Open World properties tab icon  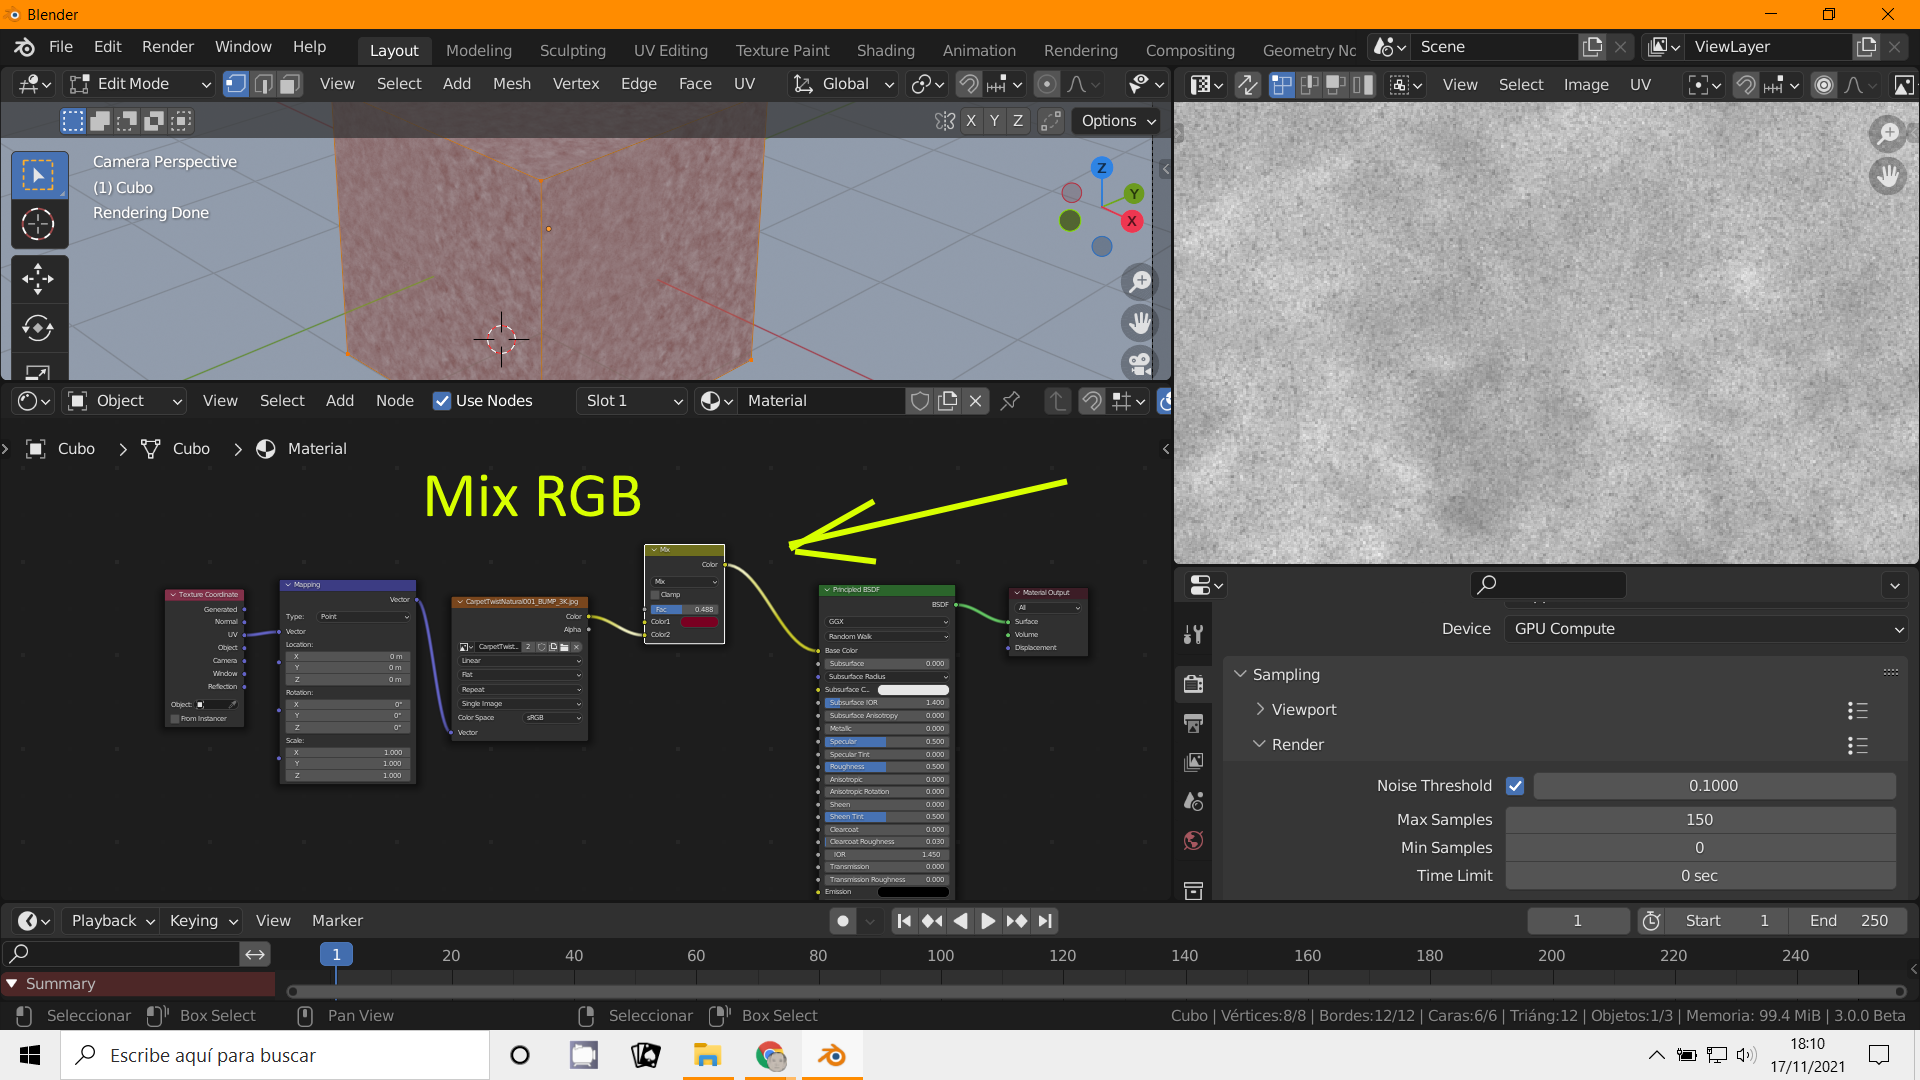click(x=1193, y=841)
